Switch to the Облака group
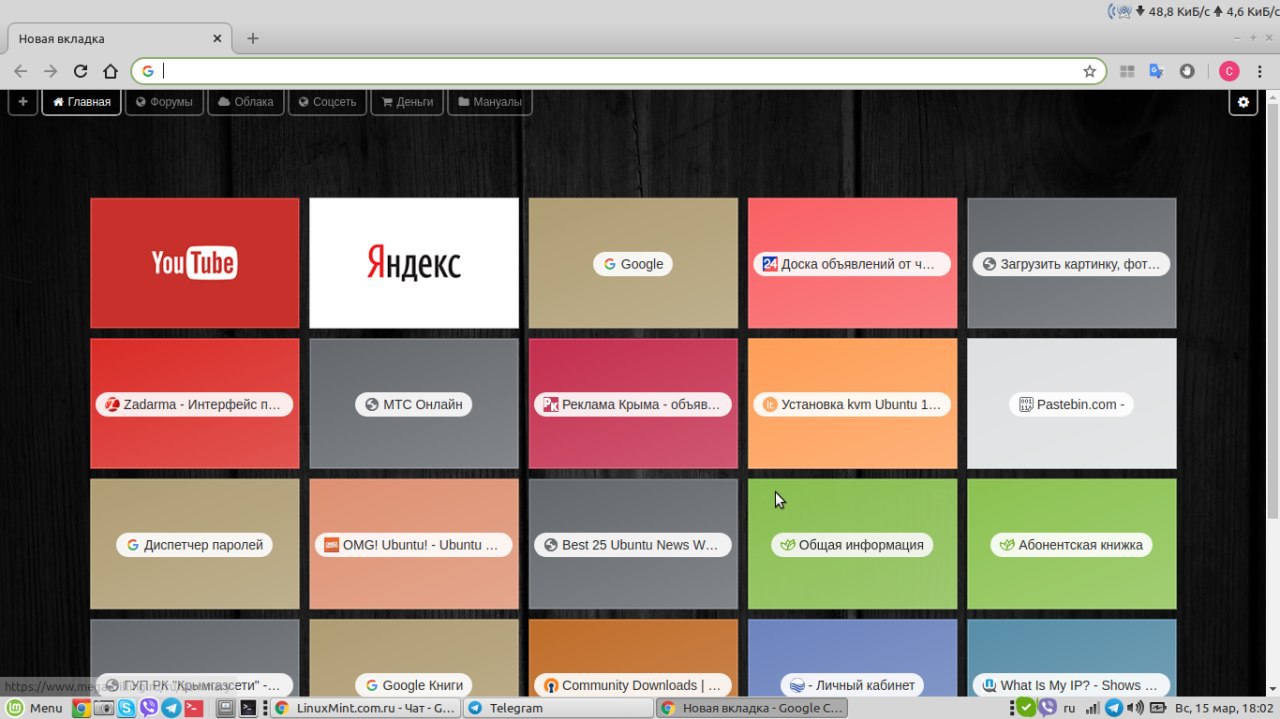Image resolution: width=1280 pixels, height=719 pixels. tap(246, 102)
